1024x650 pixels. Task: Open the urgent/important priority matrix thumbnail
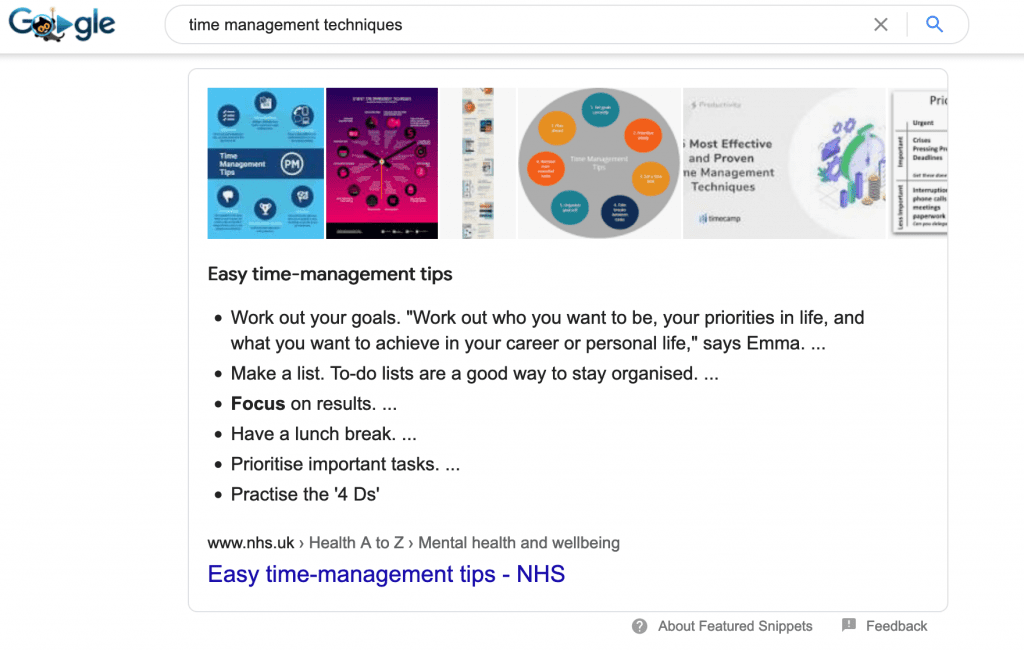tap(919, 163)
